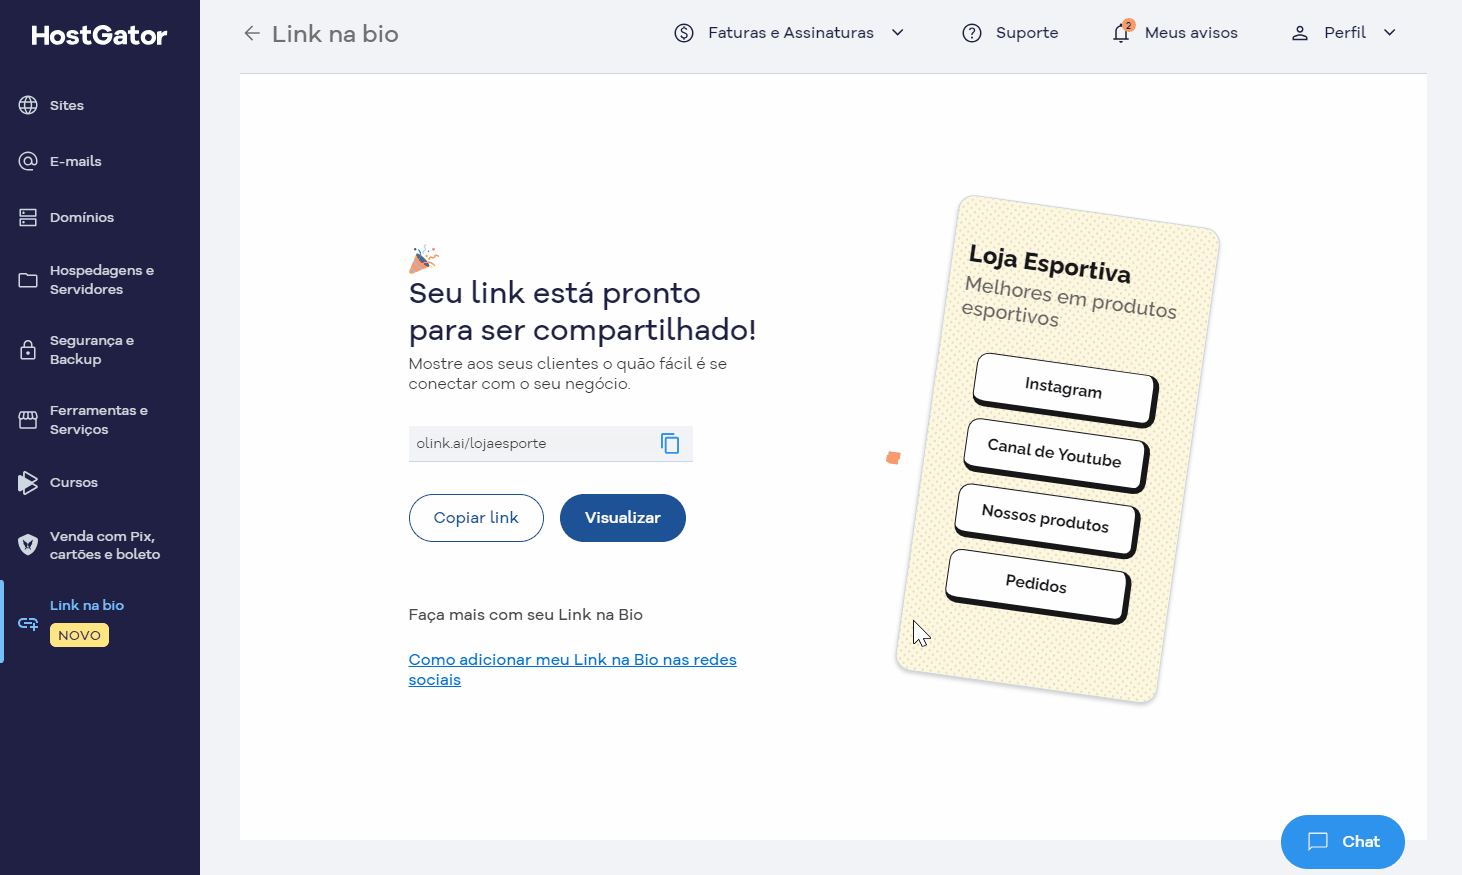The image size is (1462, 875).
Task: Click the dollar icon for Faturas e Assinaturas
Action: point(684,33)
